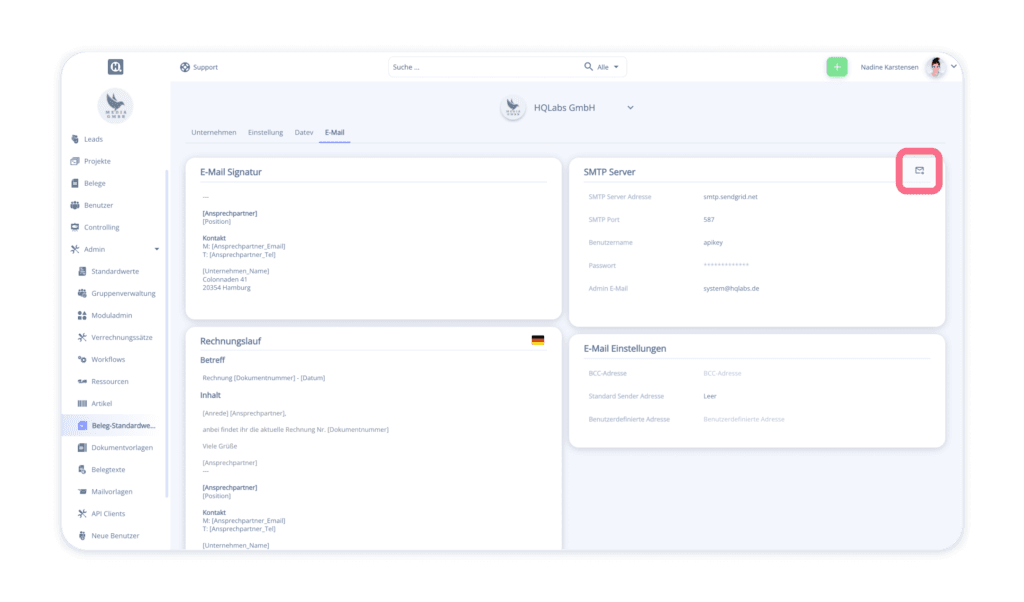
Task: Open Dokumentvorlagen in the sidebar
Action: (x=122, y=447)
